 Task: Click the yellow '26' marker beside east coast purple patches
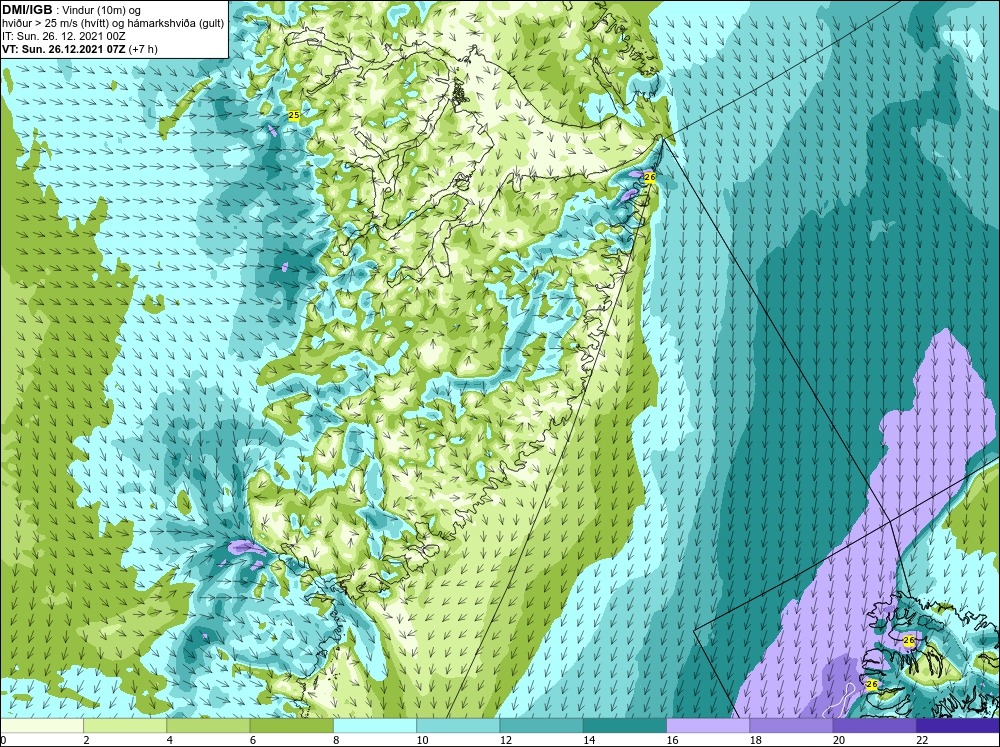click(x=650, y=177)
